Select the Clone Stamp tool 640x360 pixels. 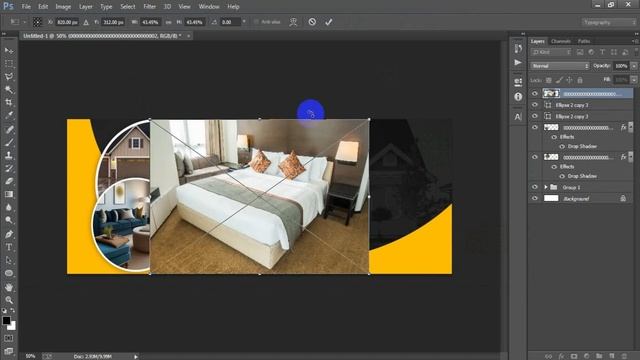pos(9,156)
